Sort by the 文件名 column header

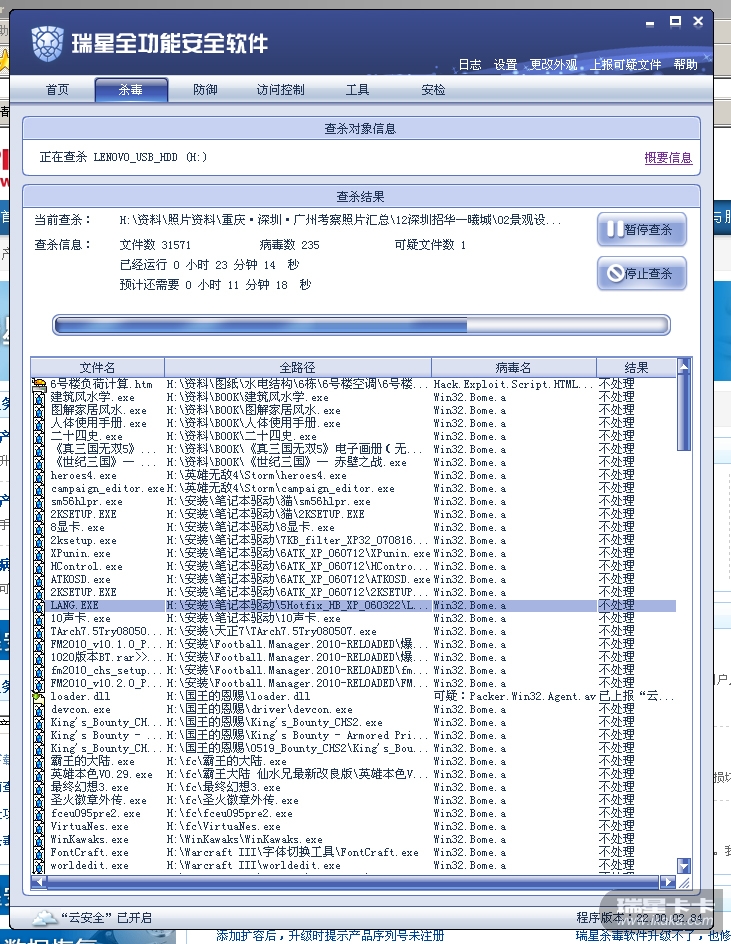click(x=98, y=367)
